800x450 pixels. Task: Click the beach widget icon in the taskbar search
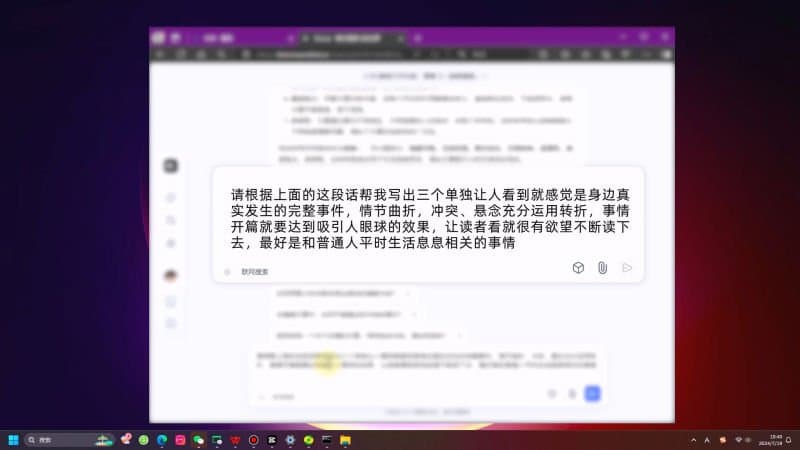point(104,440)
